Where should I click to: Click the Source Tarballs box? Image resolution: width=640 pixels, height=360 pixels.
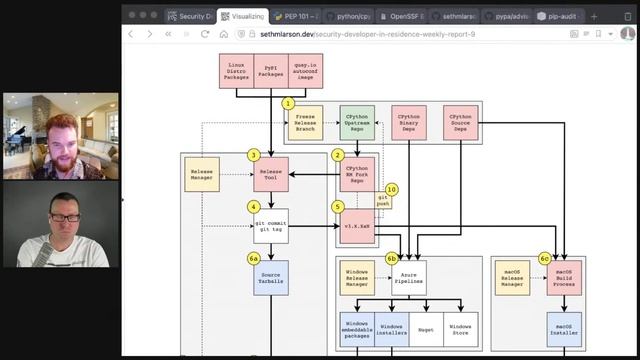(271, 278)
